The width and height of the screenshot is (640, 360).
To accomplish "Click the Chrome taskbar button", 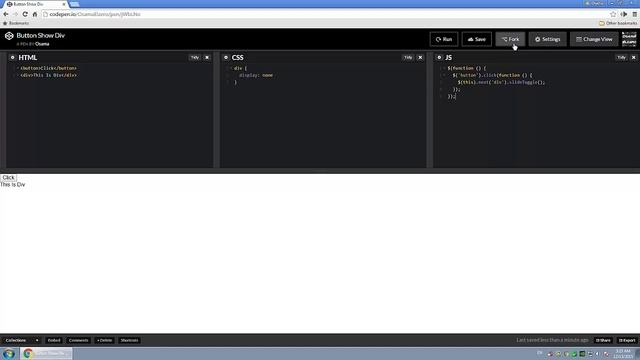I will click(46, 353).
